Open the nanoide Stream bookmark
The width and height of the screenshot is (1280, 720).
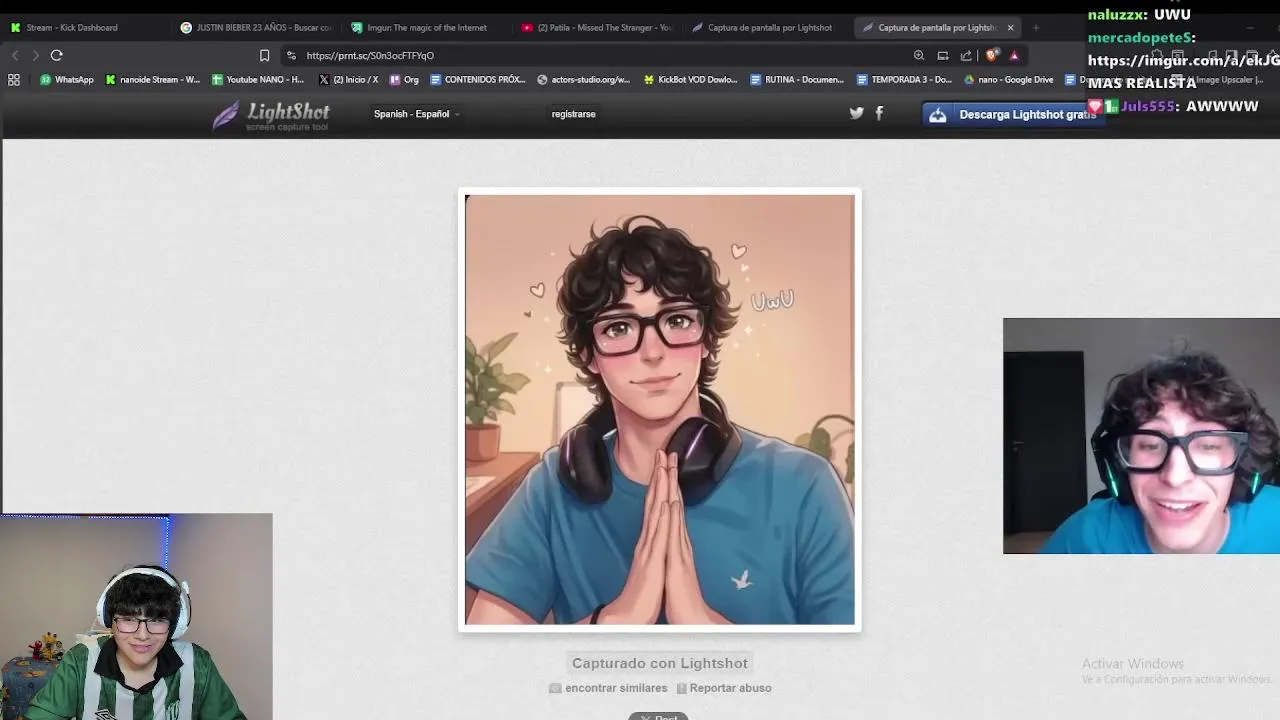[x=153, y=79]
